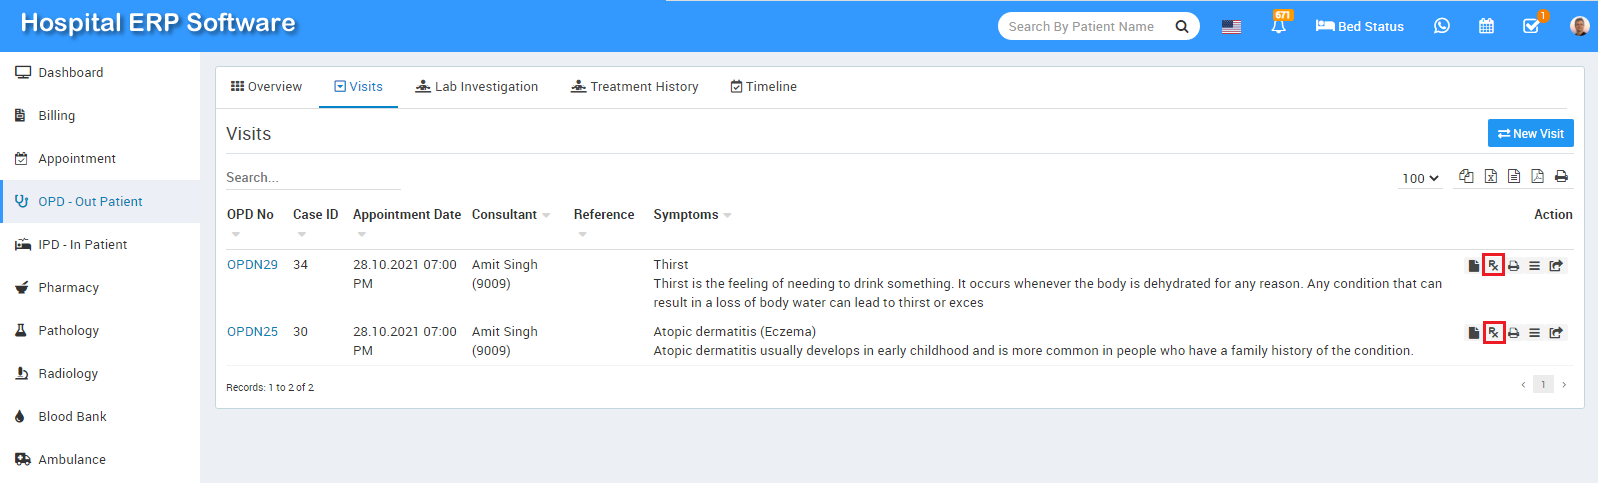Open the Timeline tab

763,87
